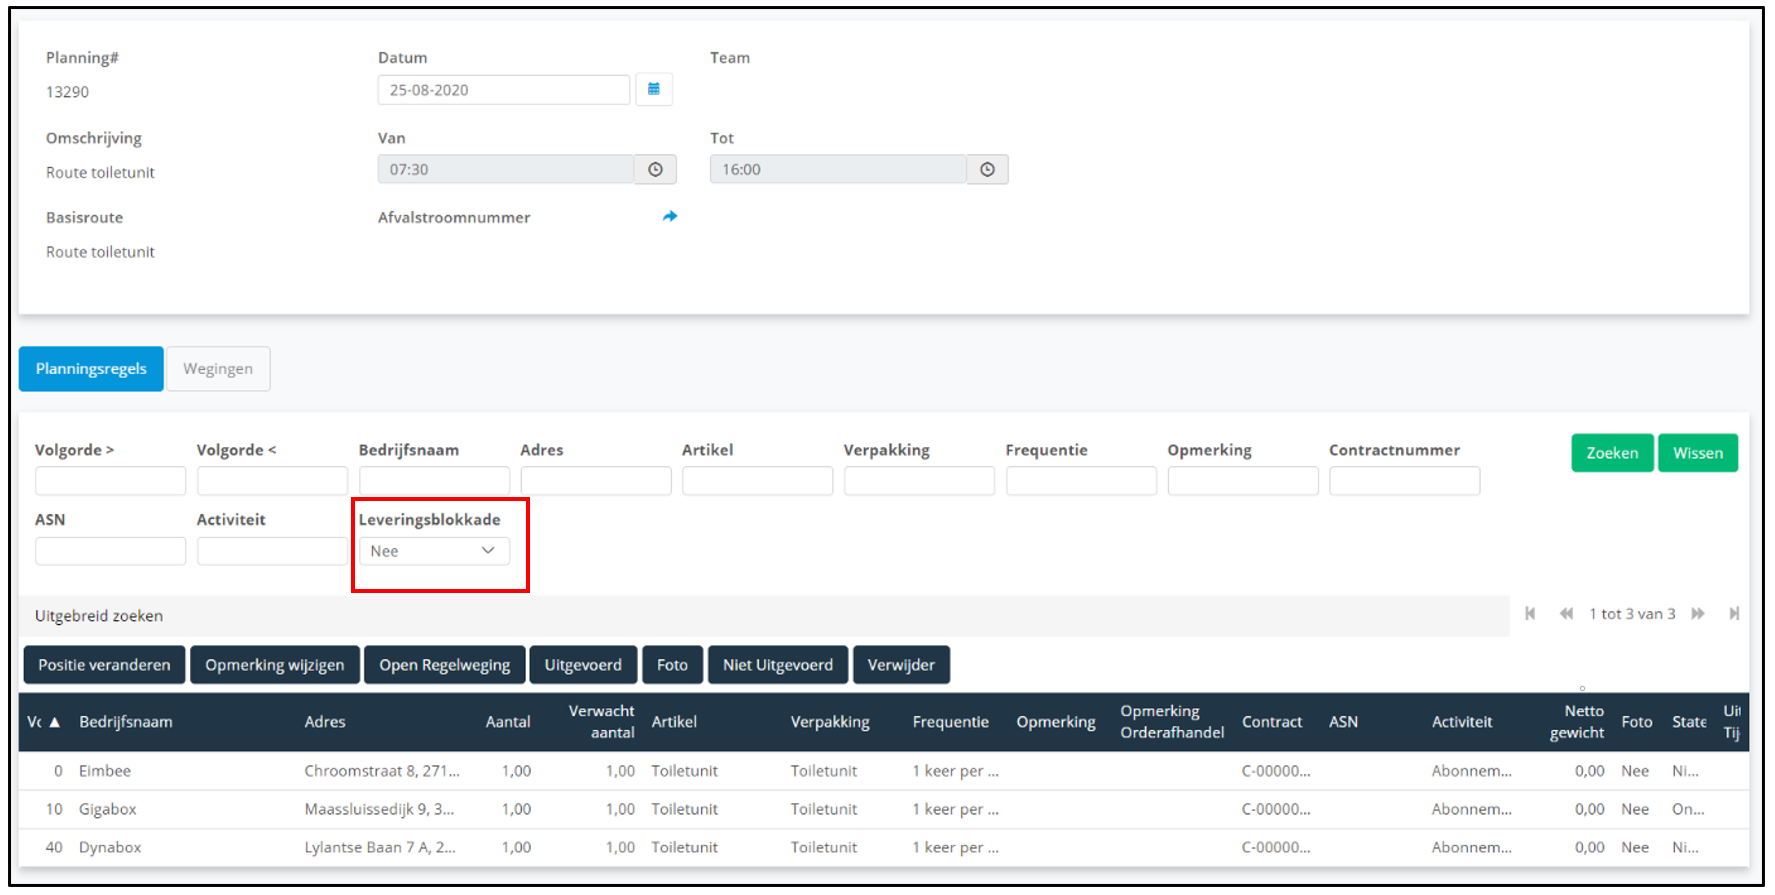Focus the Bedrijfsnaam filter field

click(434, 481)
